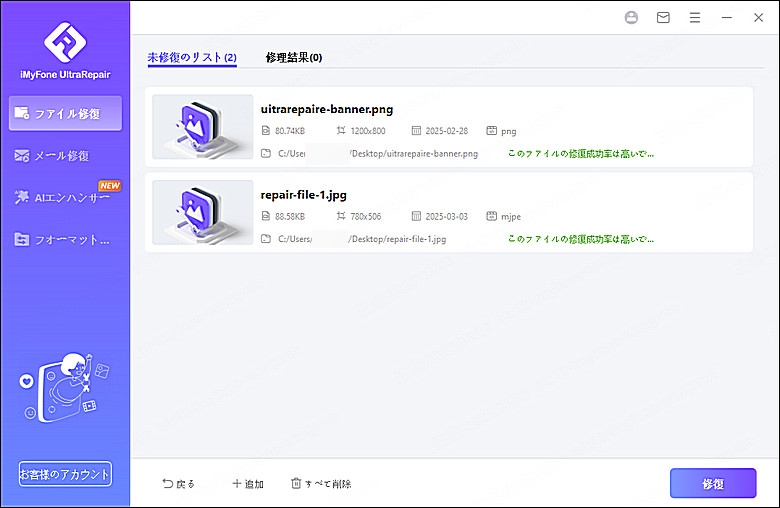Click the お客様のアカウント button
The image size is (780, 508).
[65, 474]
